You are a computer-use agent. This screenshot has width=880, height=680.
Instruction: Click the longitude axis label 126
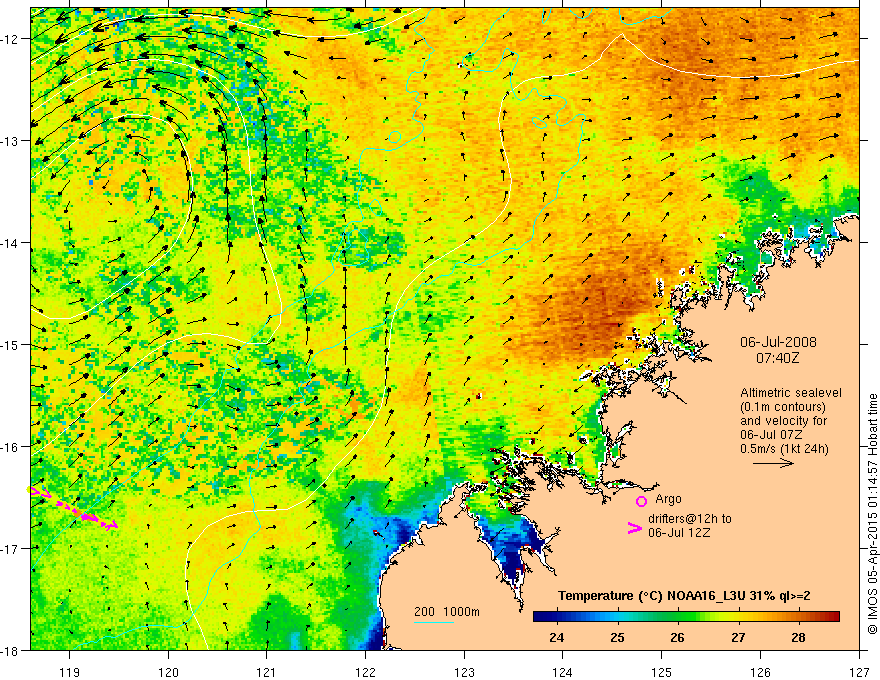click(x=760, y=672)
